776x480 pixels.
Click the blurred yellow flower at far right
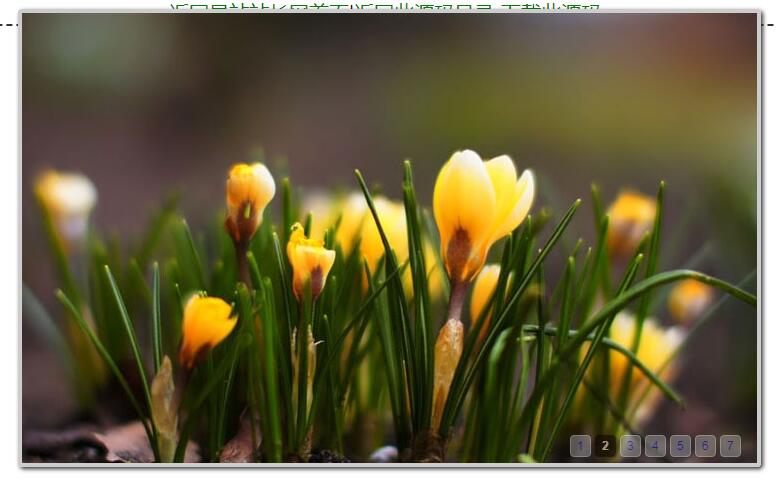(632, 215)
